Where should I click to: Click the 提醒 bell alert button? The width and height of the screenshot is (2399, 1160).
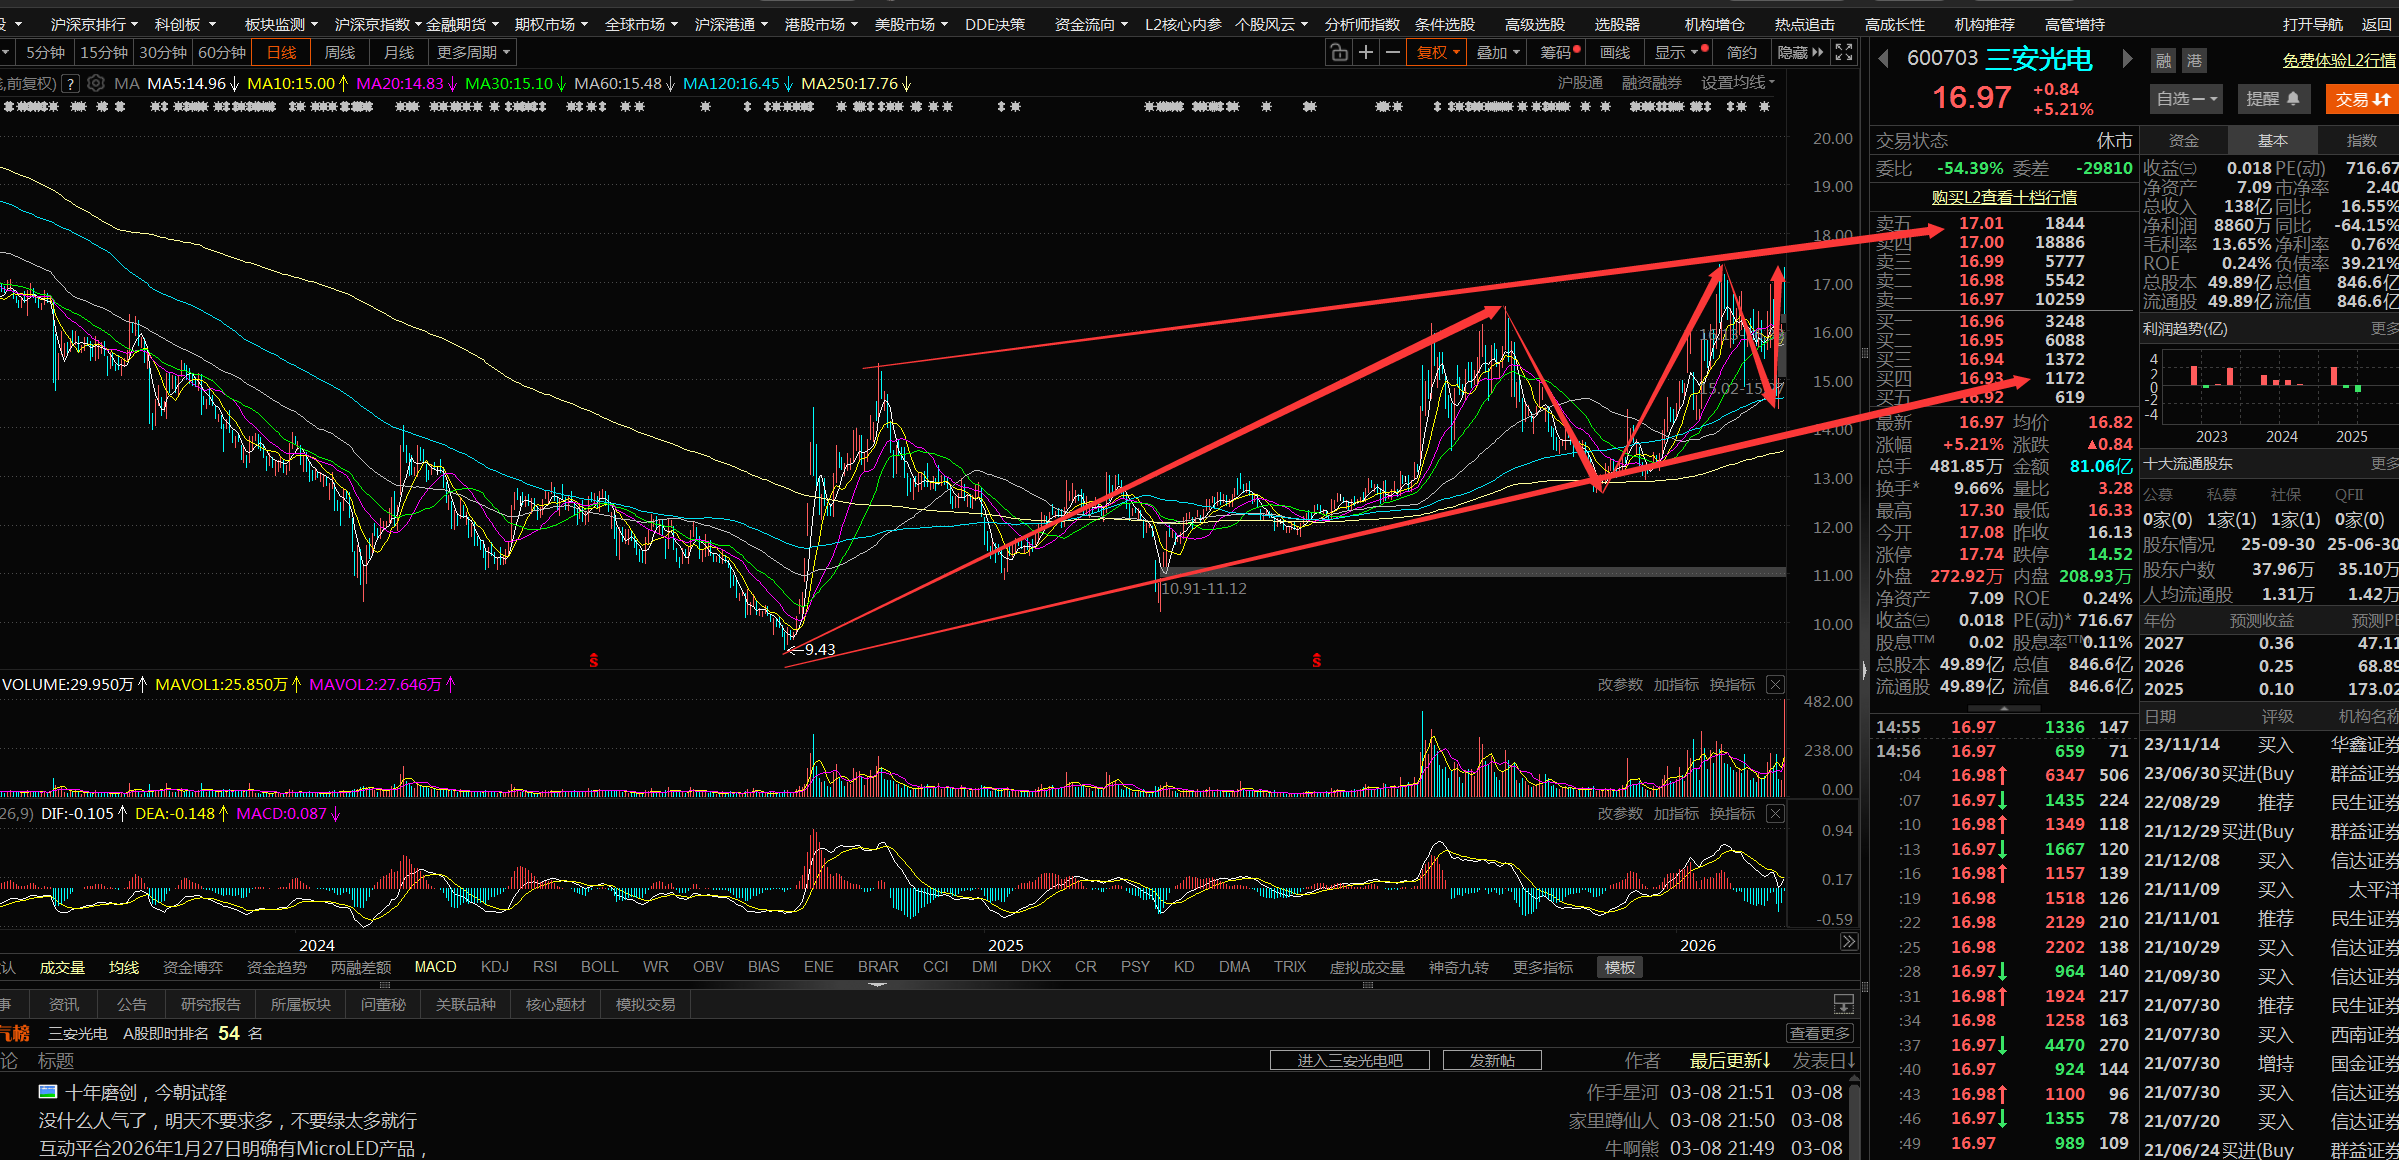tap(2273, 99)
